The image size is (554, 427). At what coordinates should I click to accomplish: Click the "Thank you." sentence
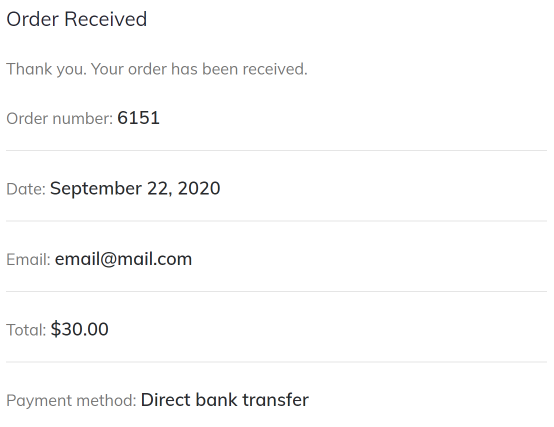46,69
